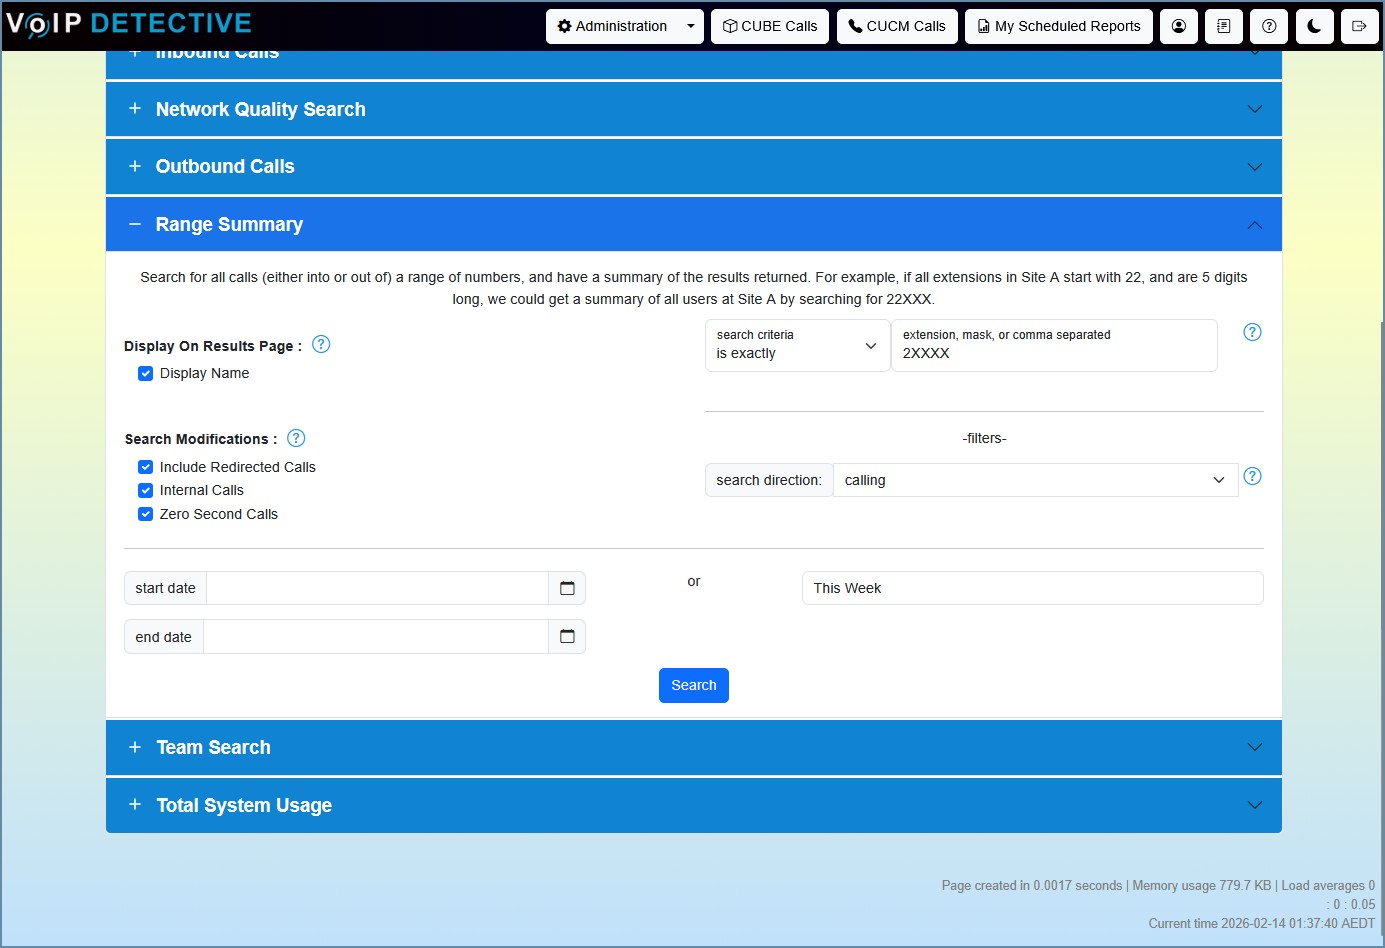Click Outbound Calls heading

(225, 166)
